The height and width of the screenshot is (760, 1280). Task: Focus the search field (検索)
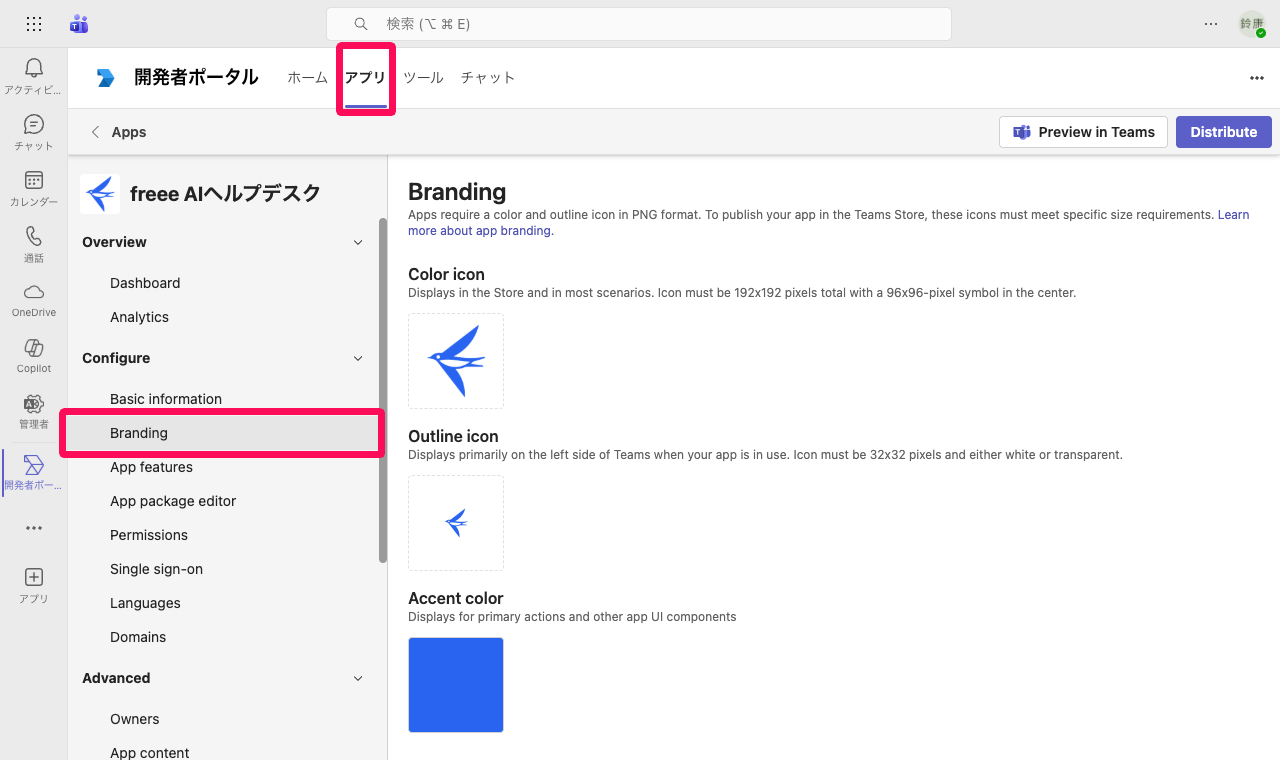[639, 24]
